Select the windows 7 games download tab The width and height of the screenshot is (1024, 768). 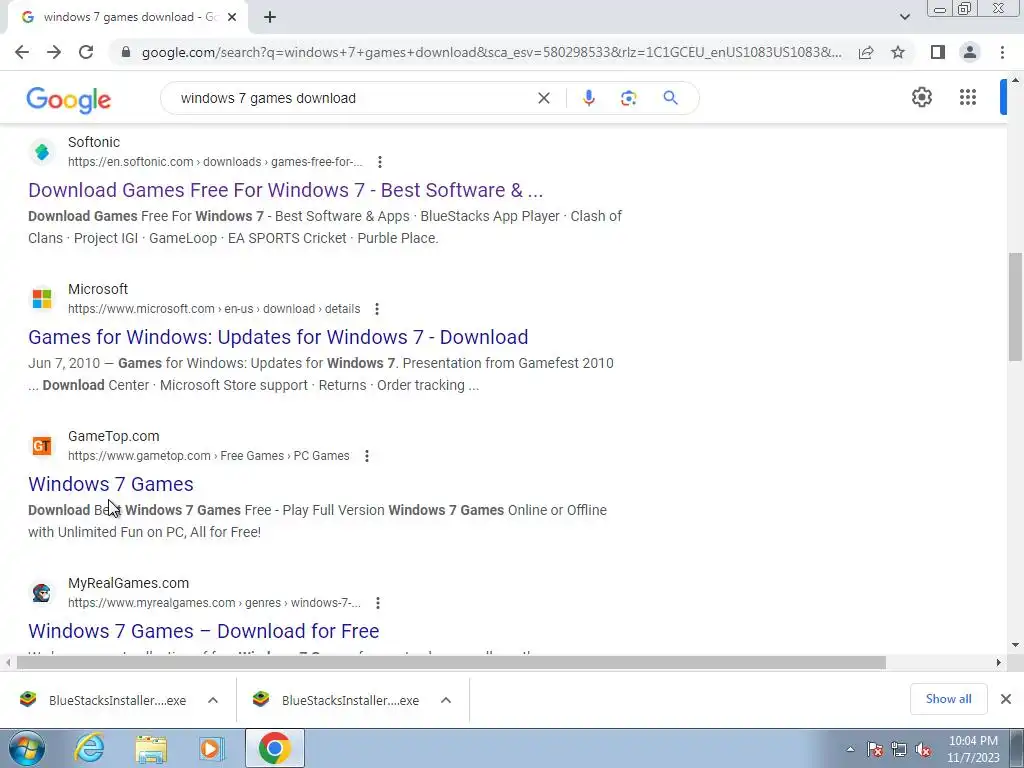tap(128, 17)
